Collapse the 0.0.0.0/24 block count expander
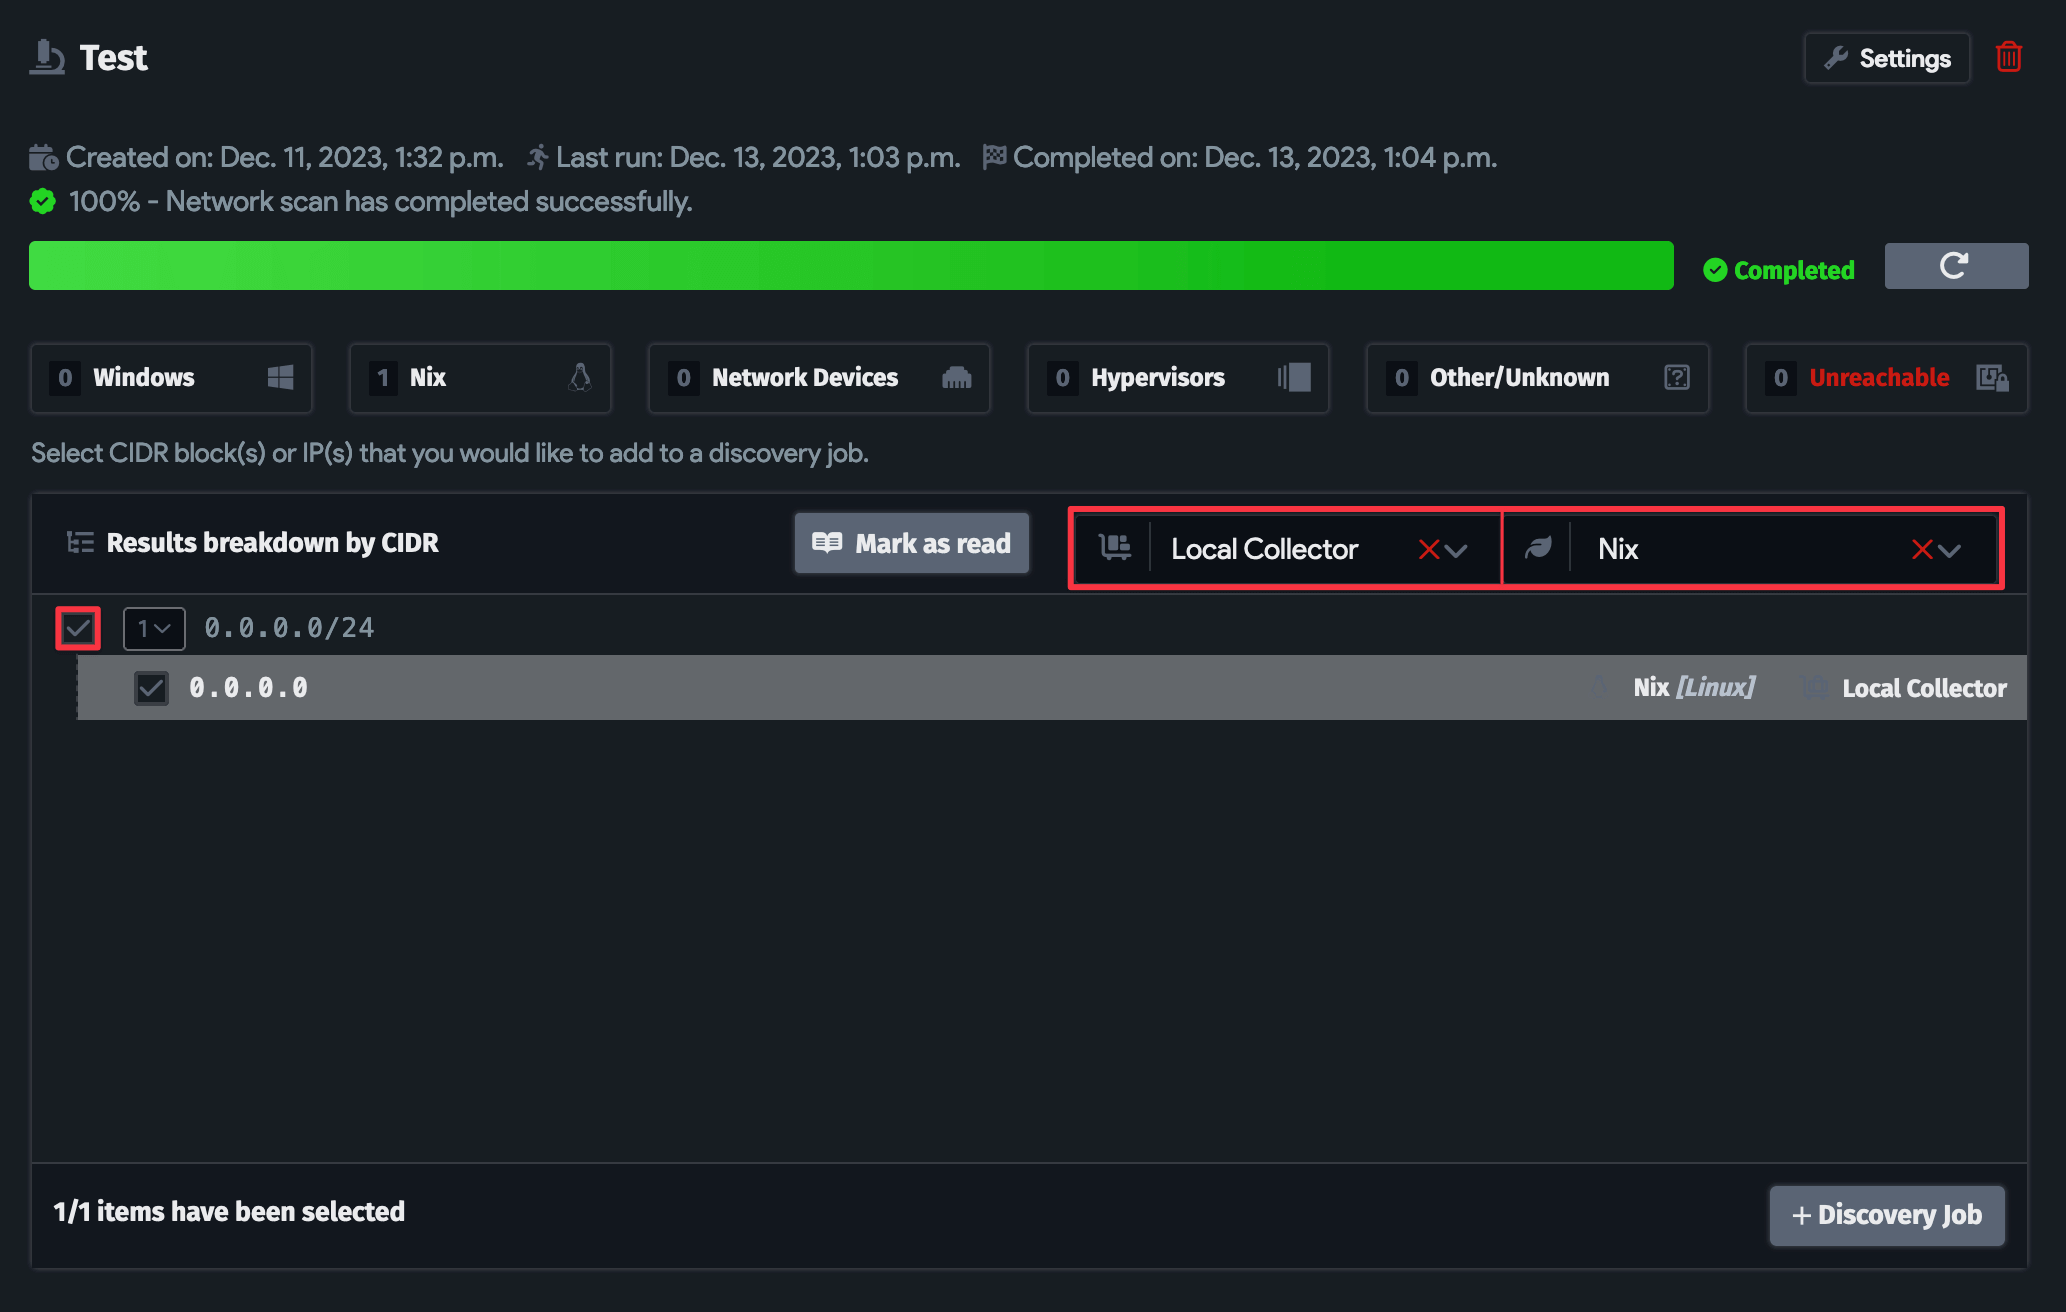This screenshot has width=2066, height=1312. [x=154, y=628]
